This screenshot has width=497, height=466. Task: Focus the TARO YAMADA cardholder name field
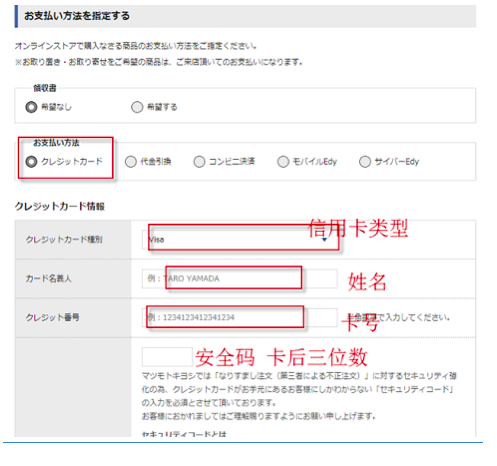pos(240,278)
